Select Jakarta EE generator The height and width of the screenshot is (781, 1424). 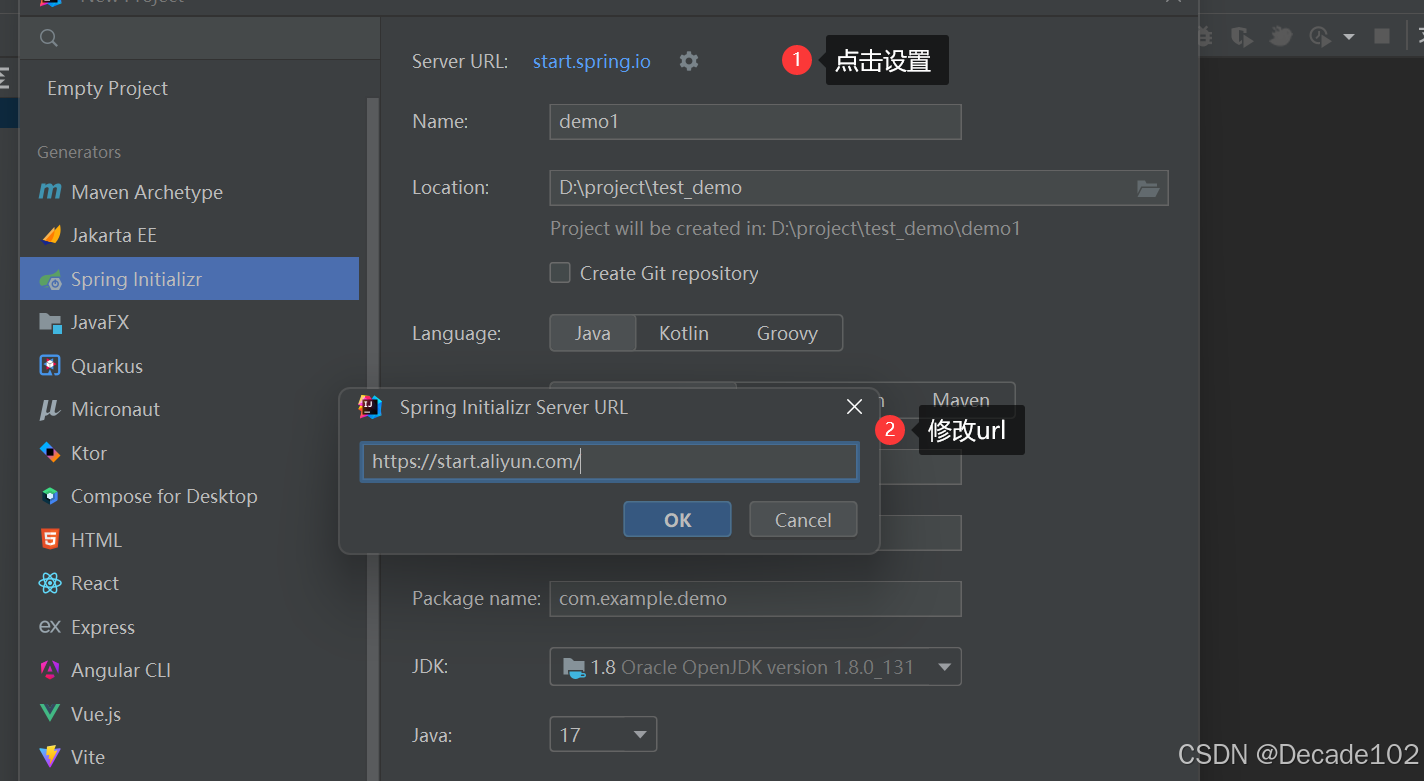click(189, 235)
